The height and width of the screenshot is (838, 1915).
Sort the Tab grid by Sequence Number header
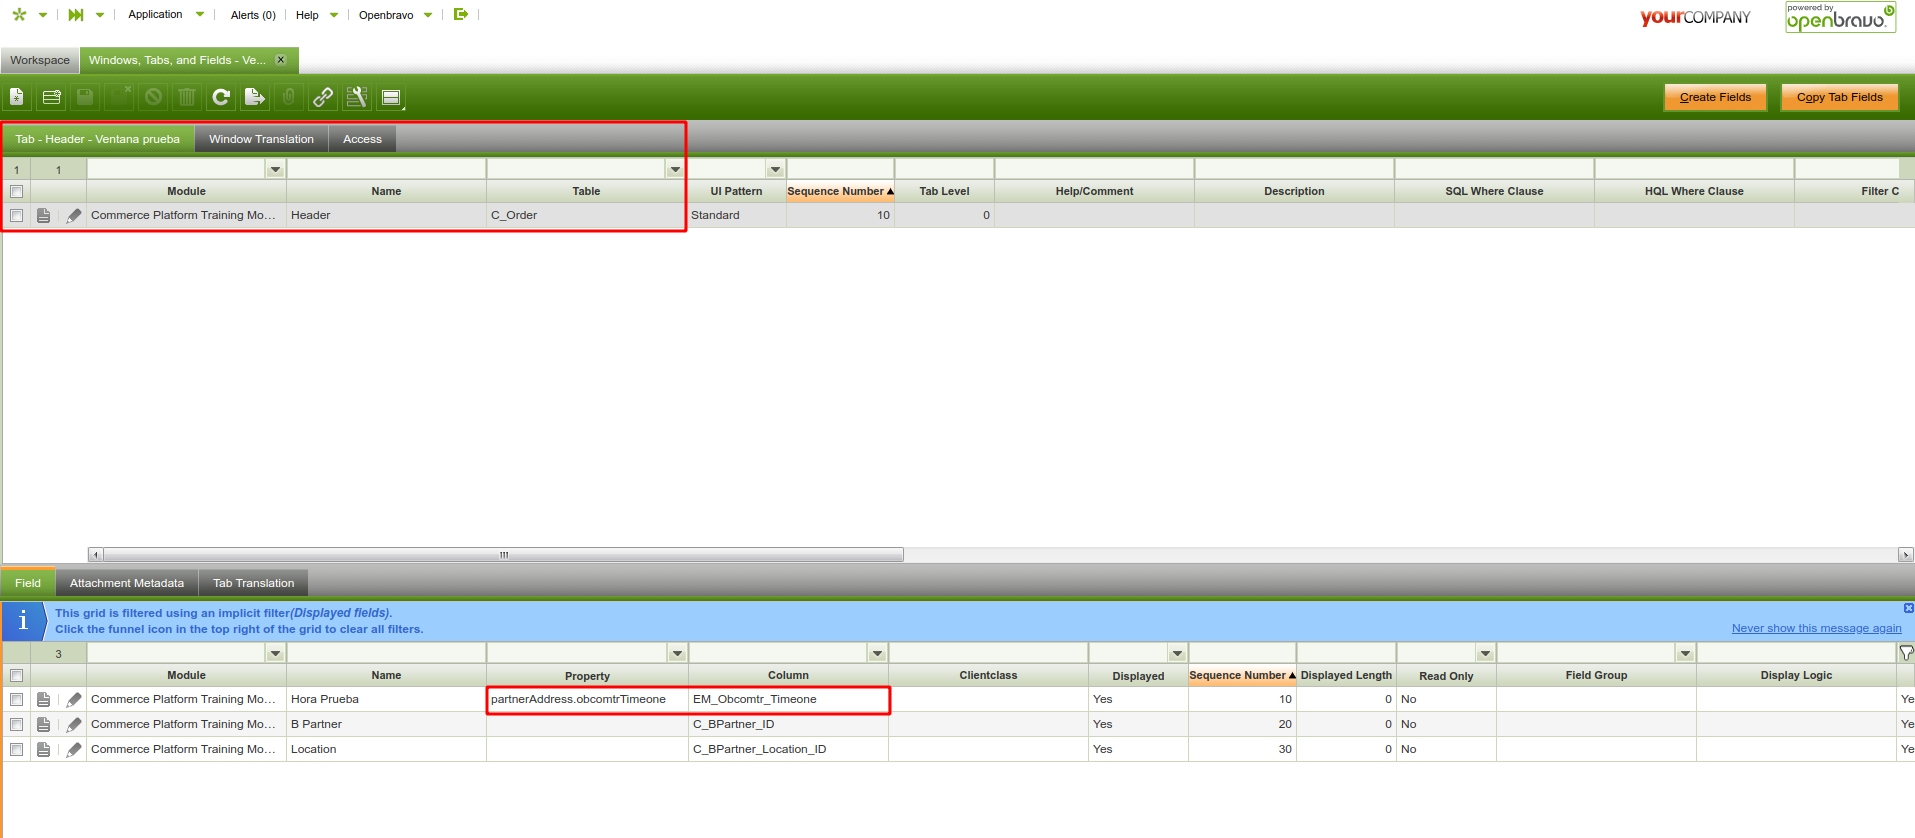pyautogui.click(x=840, y=191)
